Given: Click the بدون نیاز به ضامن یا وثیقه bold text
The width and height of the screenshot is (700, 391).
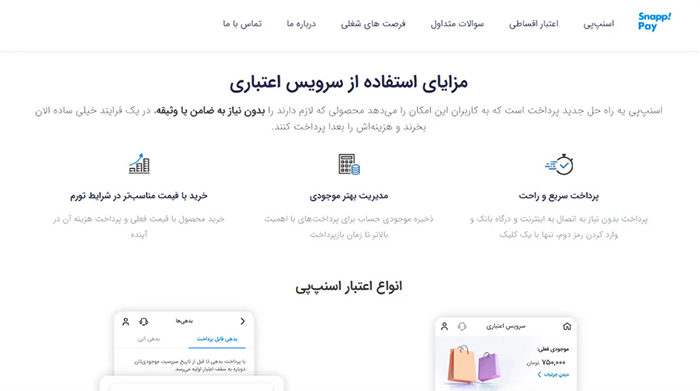Looking at the screenshot, I should pyautogui.click(x=210, y=111).
